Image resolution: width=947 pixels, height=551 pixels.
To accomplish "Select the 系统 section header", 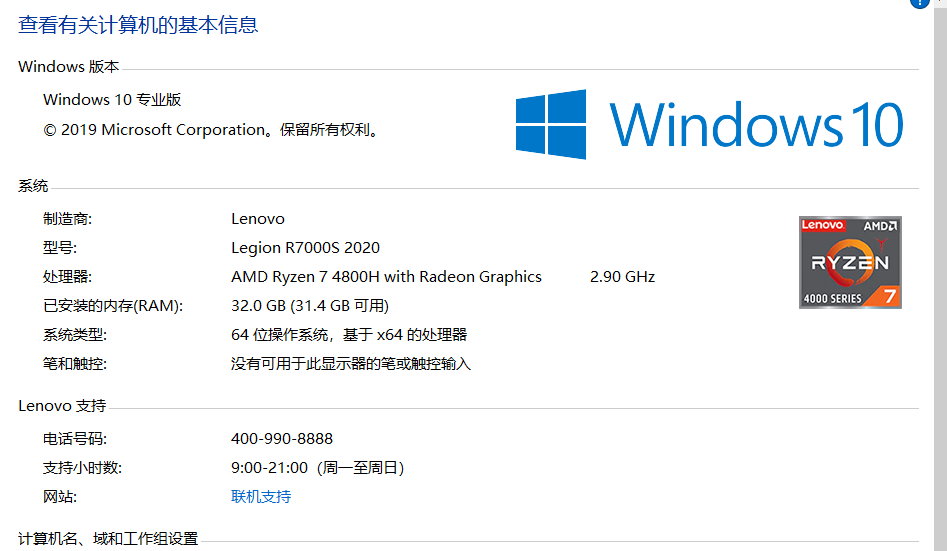I will coord(33,186).
